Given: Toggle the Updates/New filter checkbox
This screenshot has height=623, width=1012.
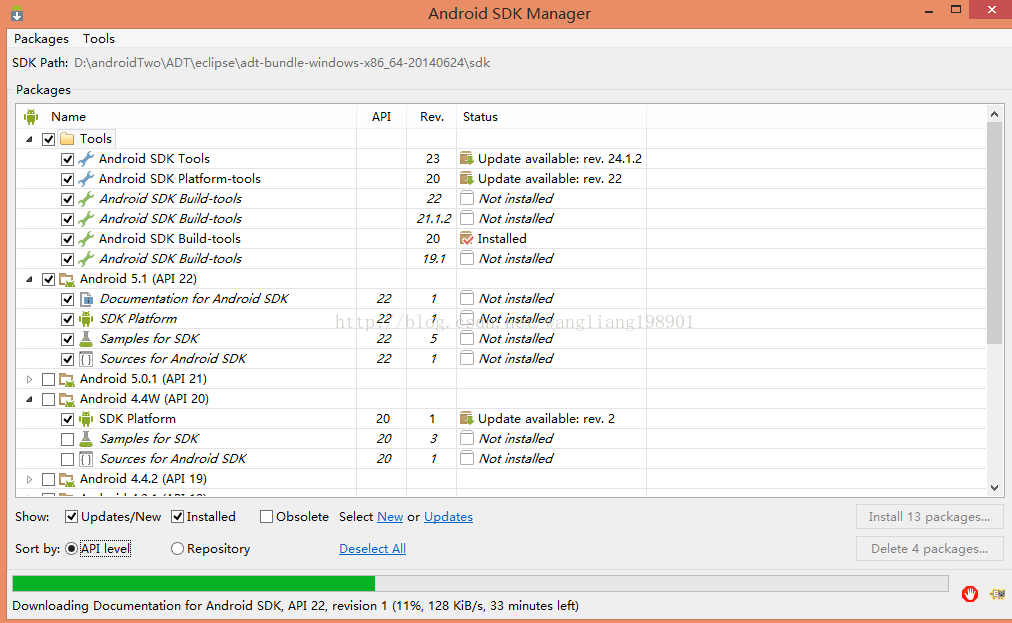Looking at the screenshot, I should click(72, 516).
